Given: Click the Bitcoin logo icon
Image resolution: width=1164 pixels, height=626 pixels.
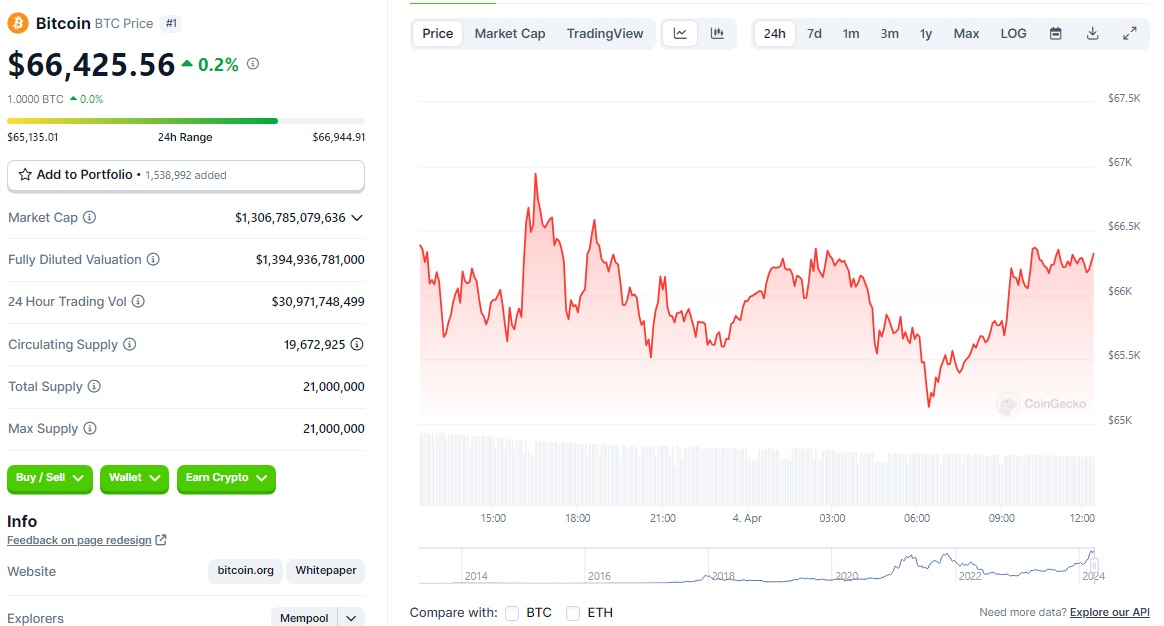Looking at the screenshot, I should 18,23.
